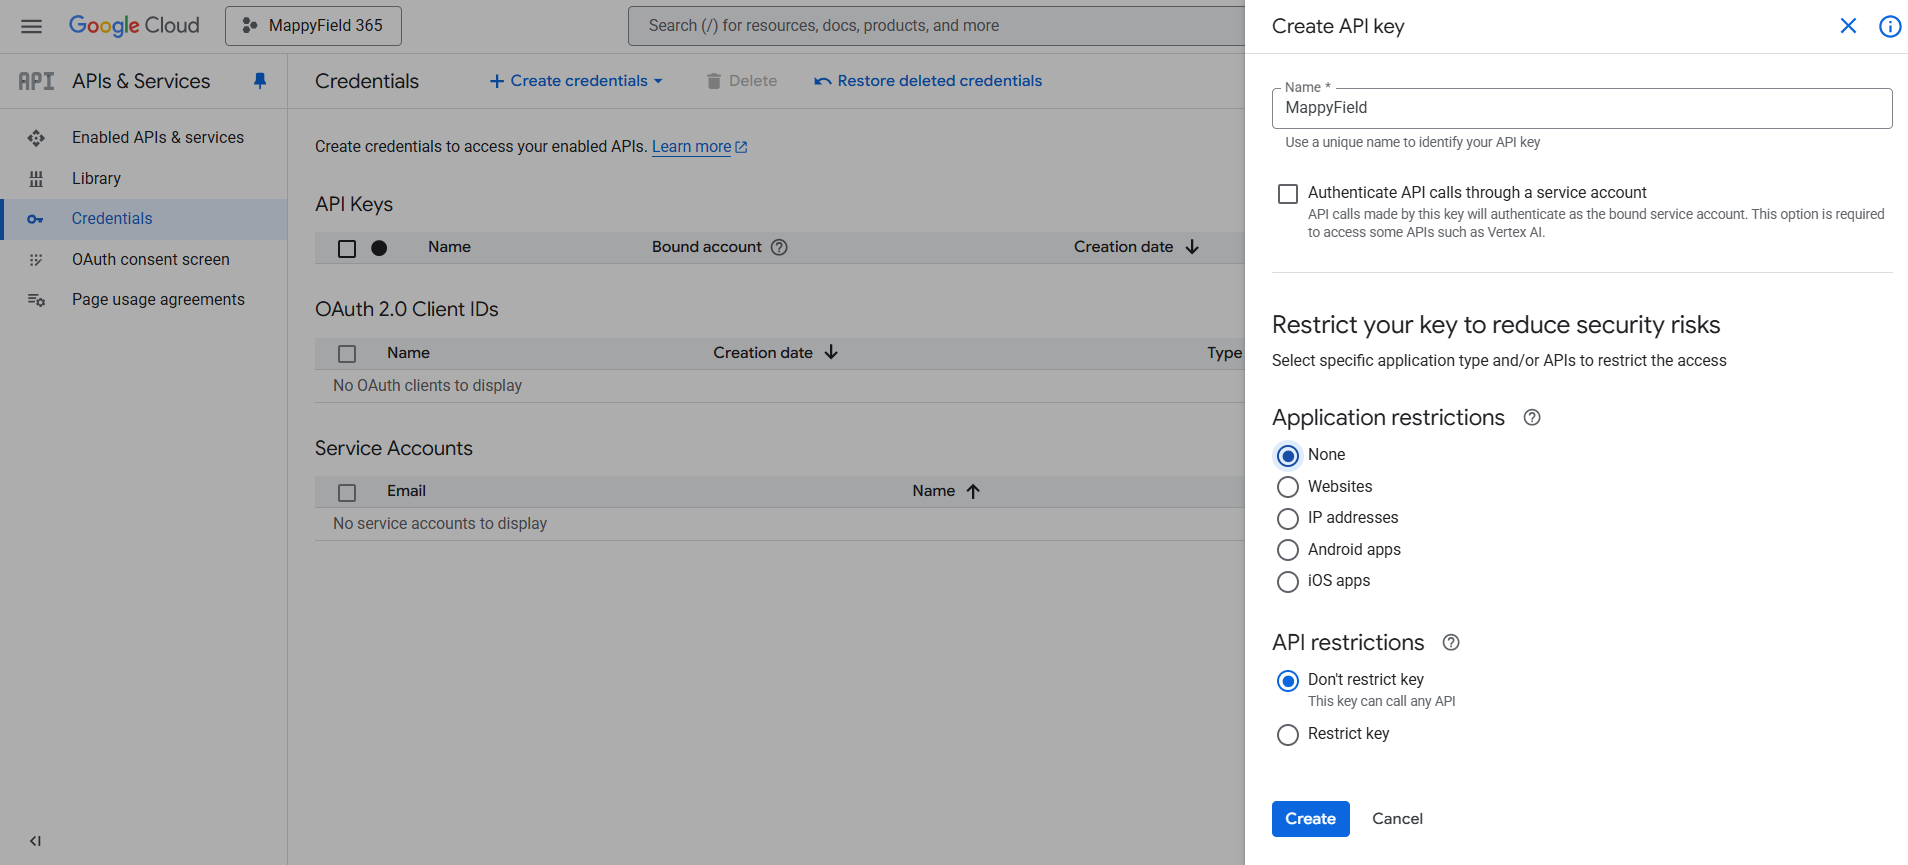Select all API Keys checkbox

click(347, 248)
